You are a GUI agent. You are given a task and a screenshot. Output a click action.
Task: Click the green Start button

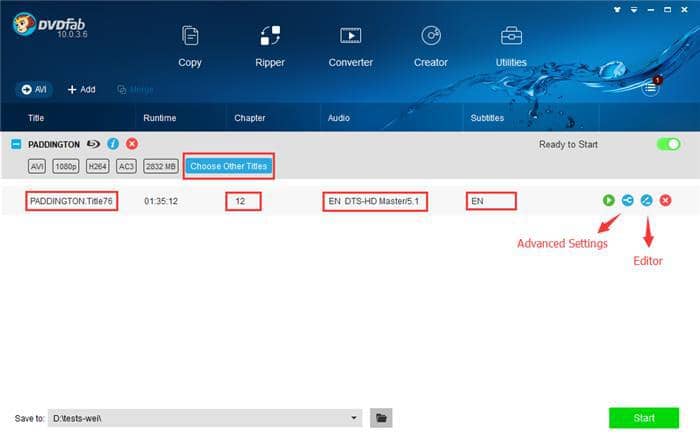(644, 418)
